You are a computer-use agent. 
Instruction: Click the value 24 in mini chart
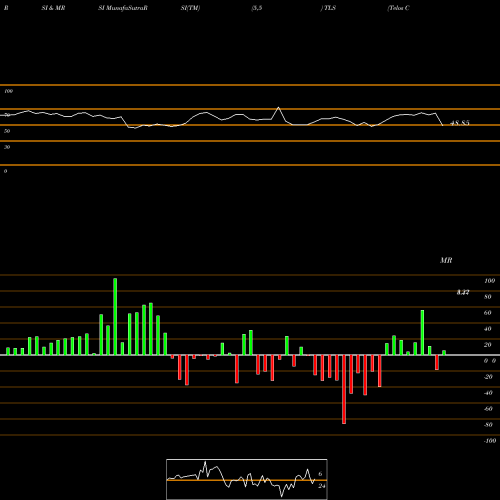click(x=322, y=486)
